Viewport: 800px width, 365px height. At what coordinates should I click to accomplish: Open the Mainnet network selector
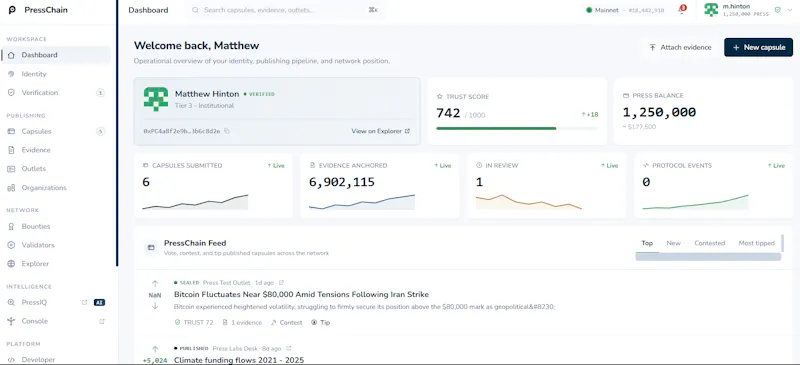[625, 10]
